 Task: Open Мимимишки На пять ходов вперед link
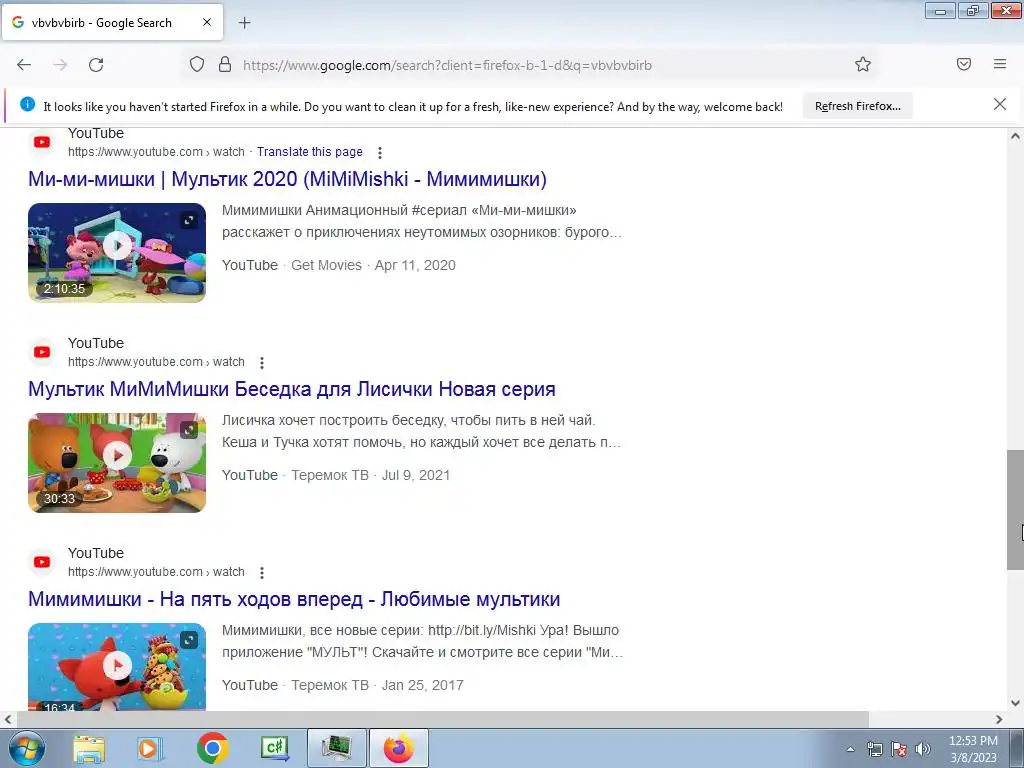pos(294,599)
